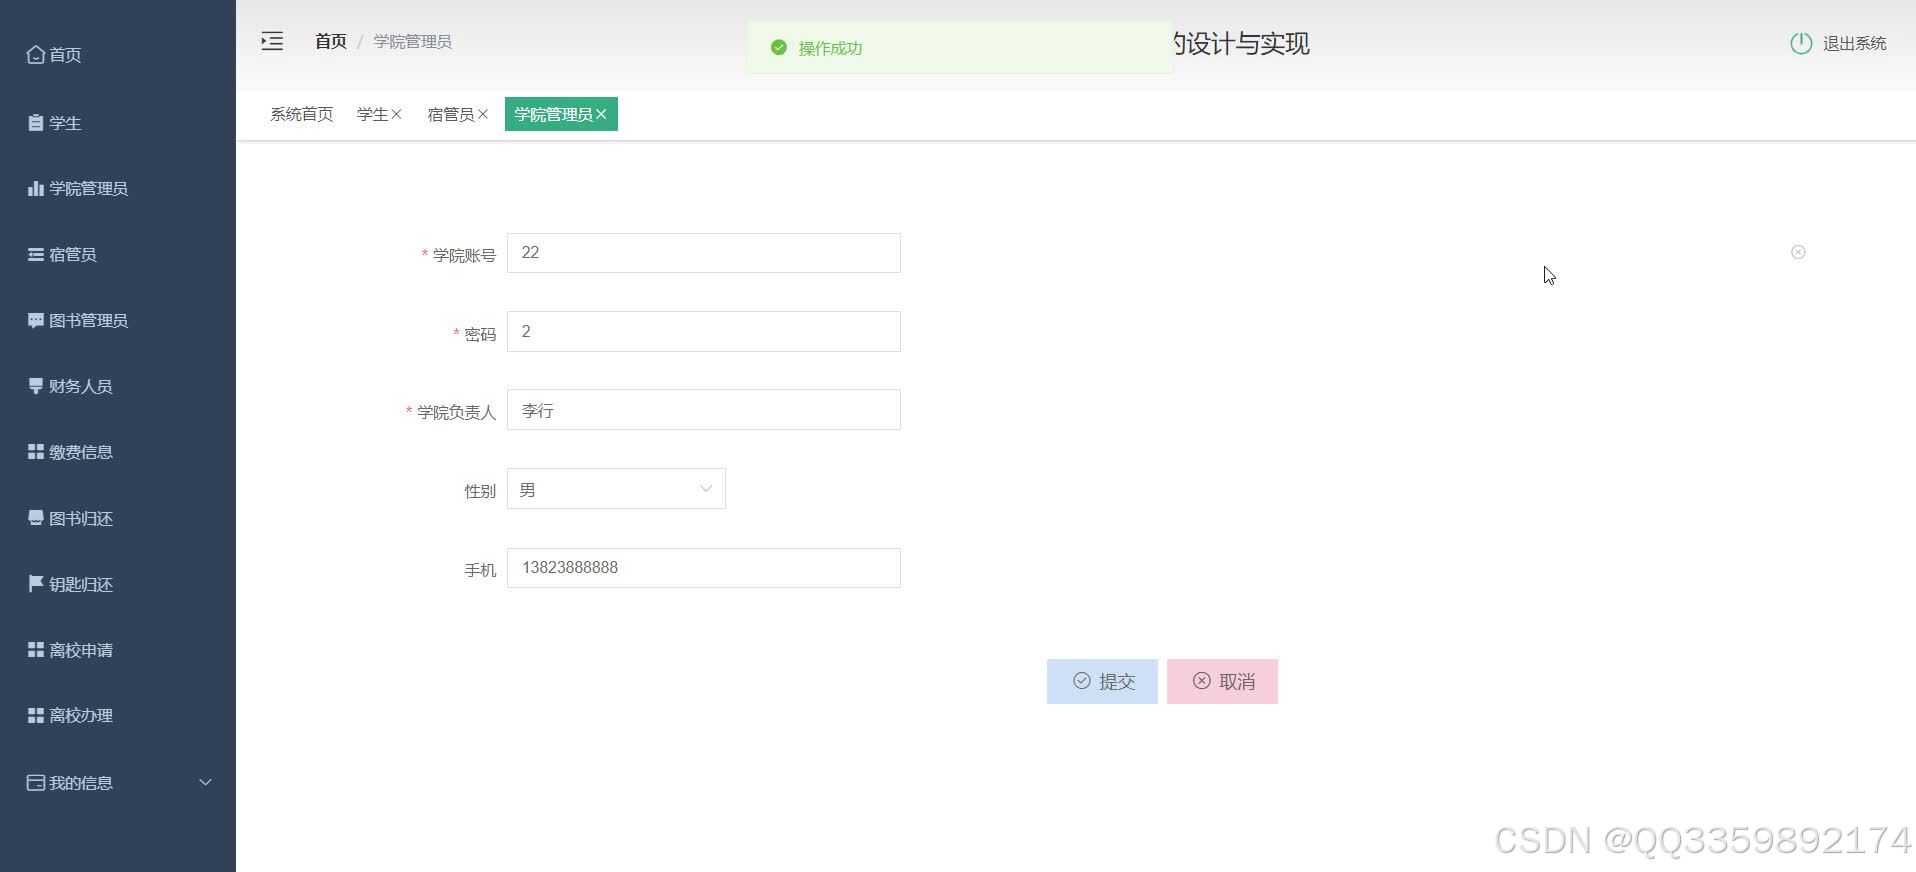
Task: Click the circled X icon at right
Action: pyautogui.click(x=1798, y=252)
